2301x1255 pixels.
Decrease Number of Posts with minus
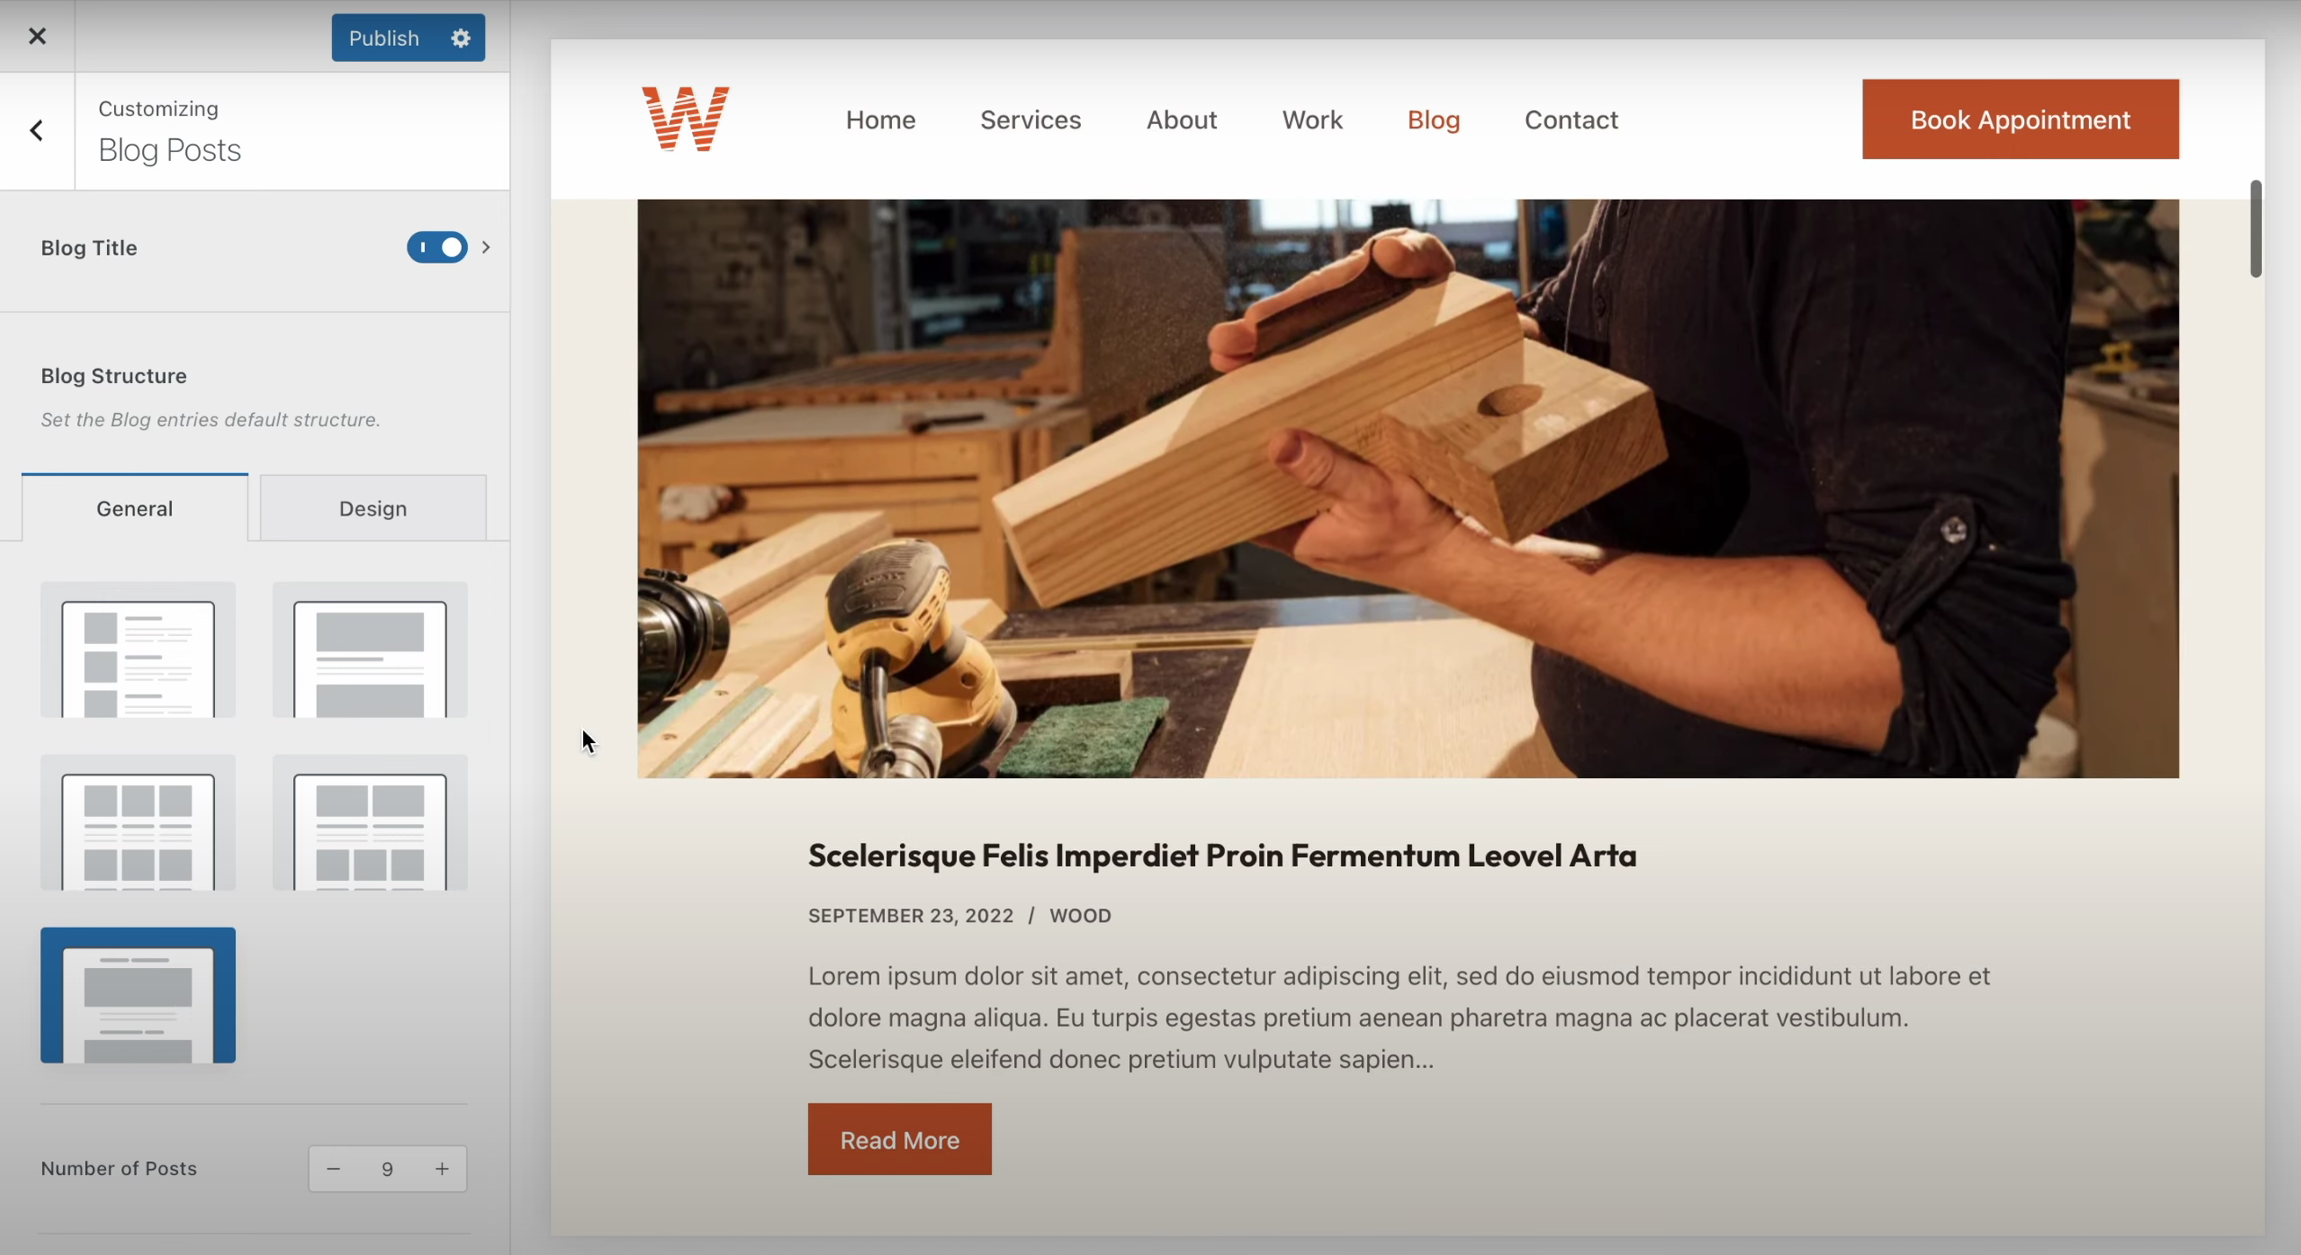(x=334, y=1169)
